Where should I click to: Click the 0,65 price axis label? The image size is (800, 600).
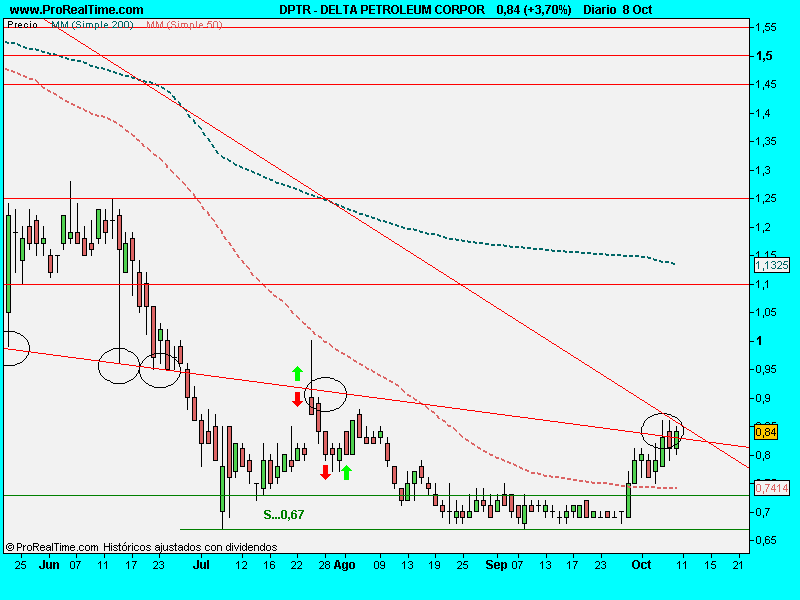[x=766, y=540]
